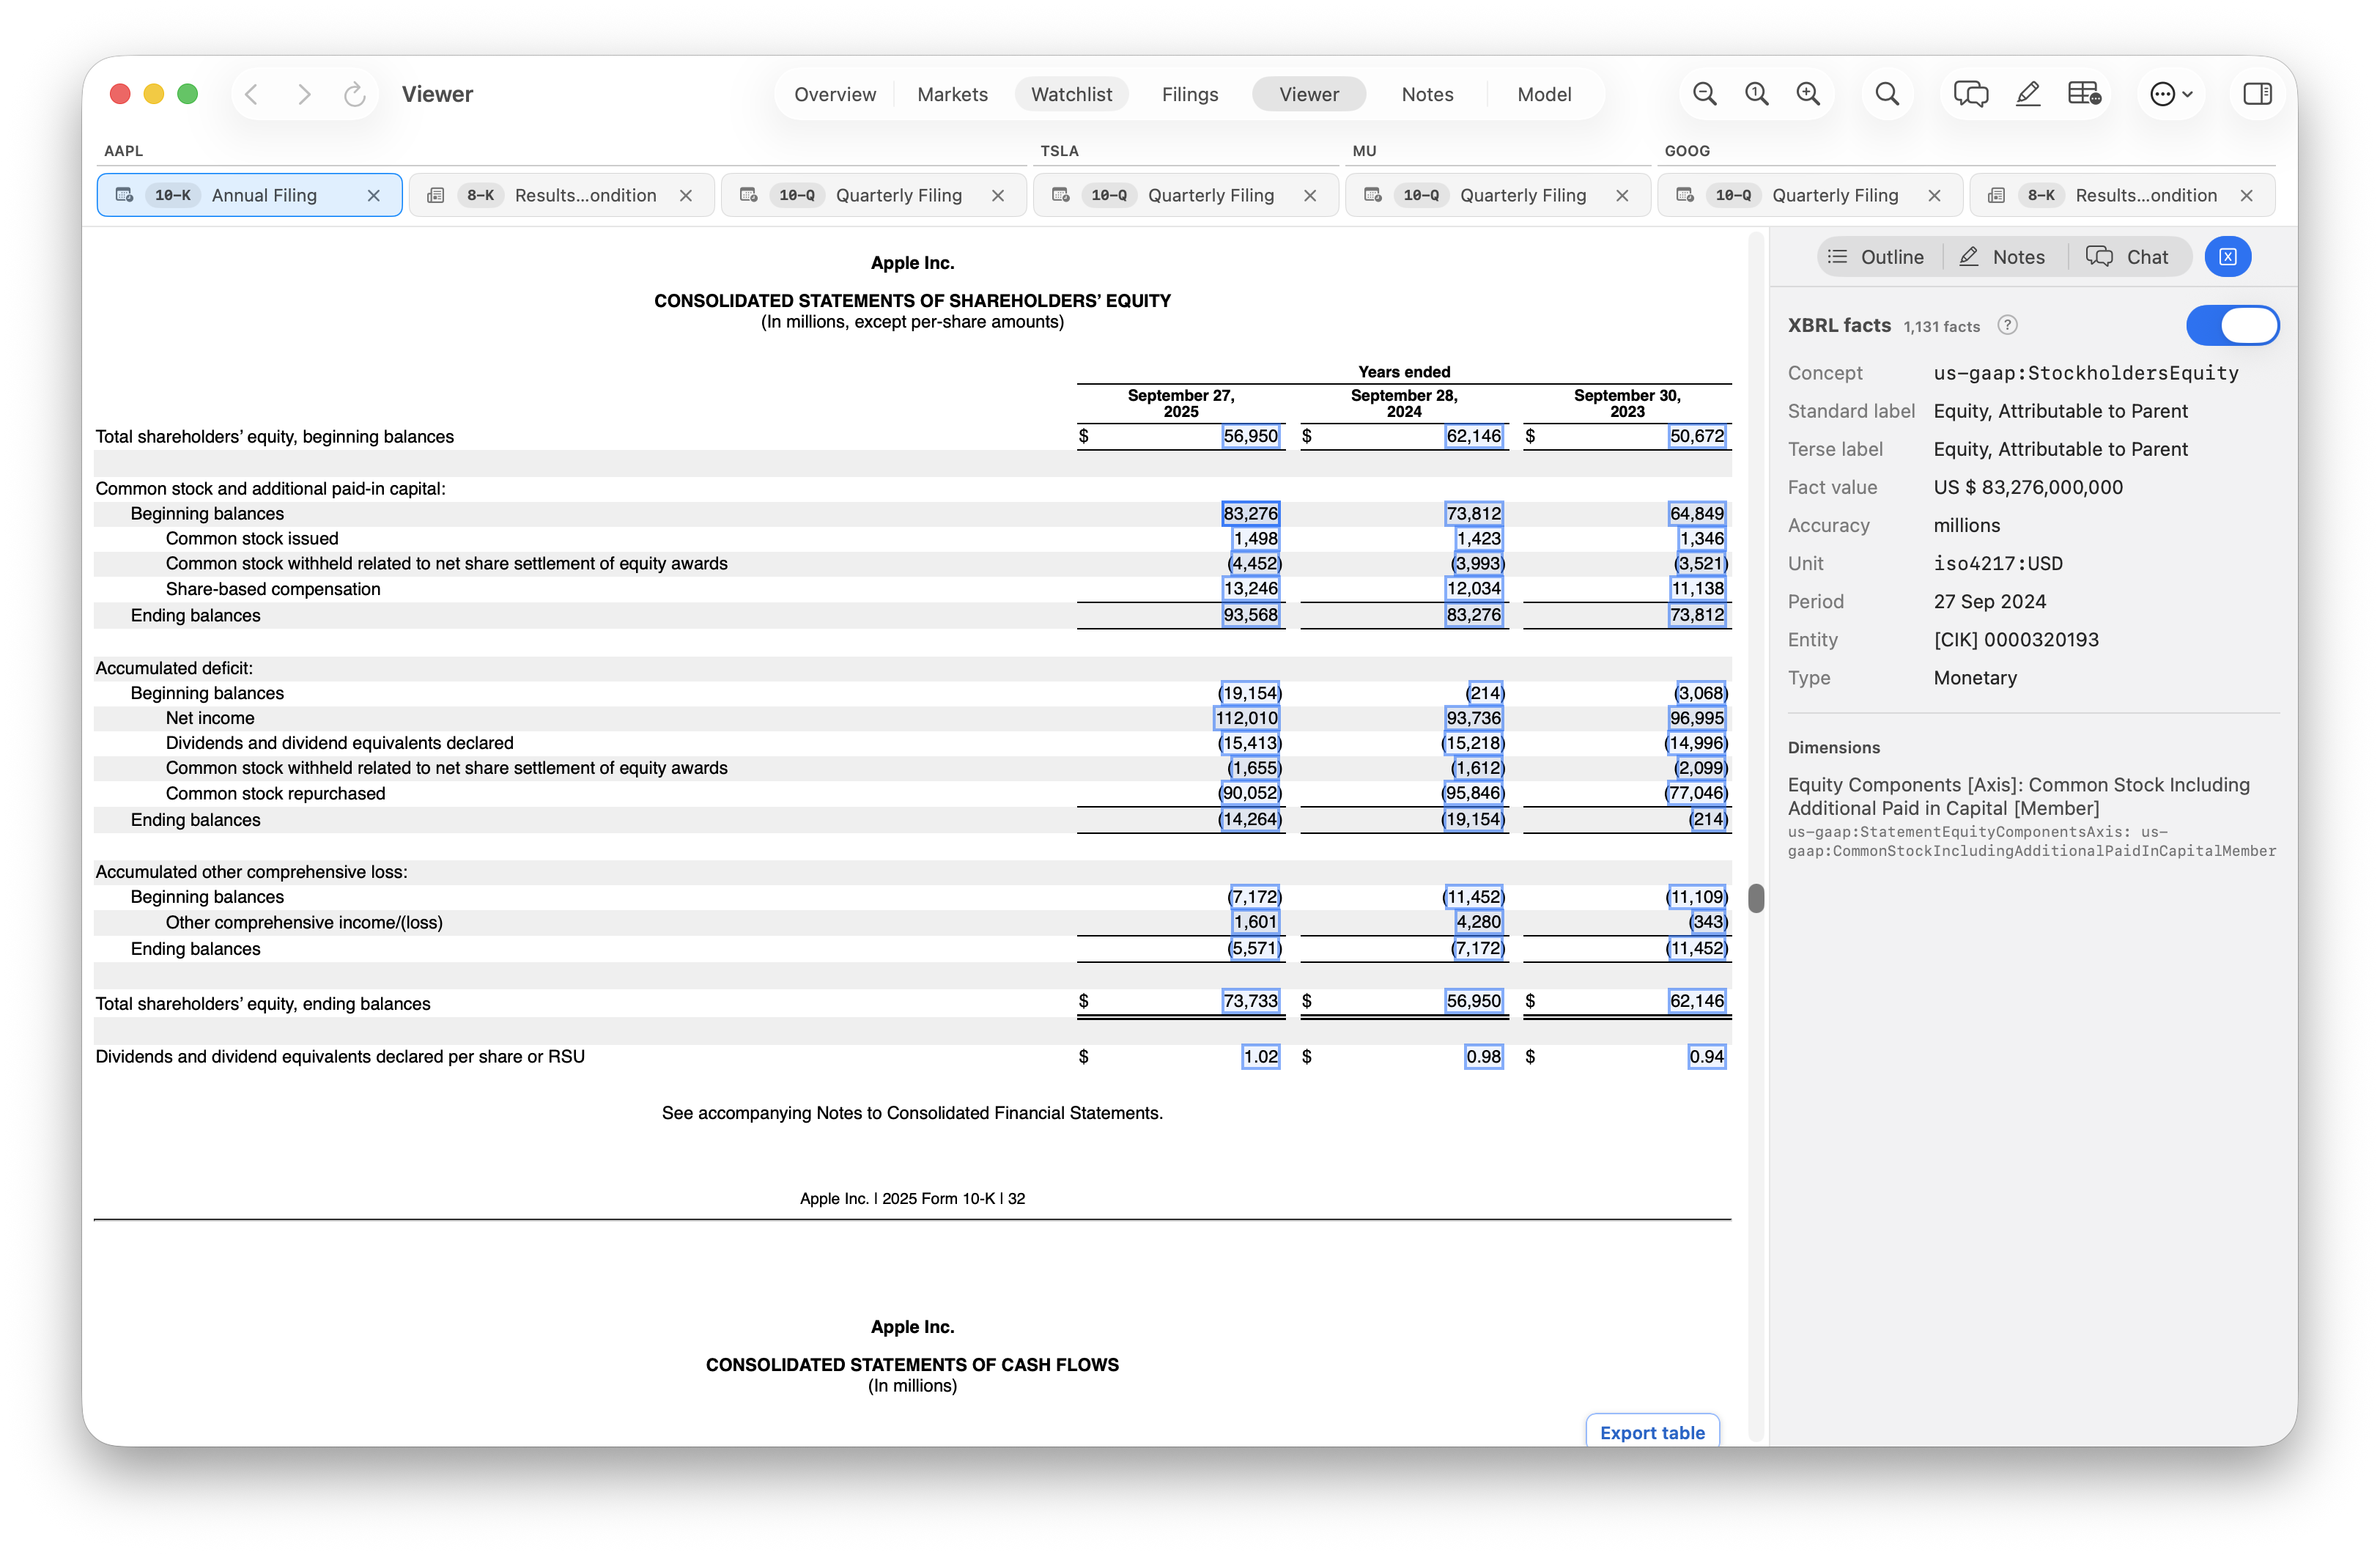The width and height of the screenshot is (2380, 1555).
Task: Select the pencil annotate toolbar icon
Action: [2028, 94]
